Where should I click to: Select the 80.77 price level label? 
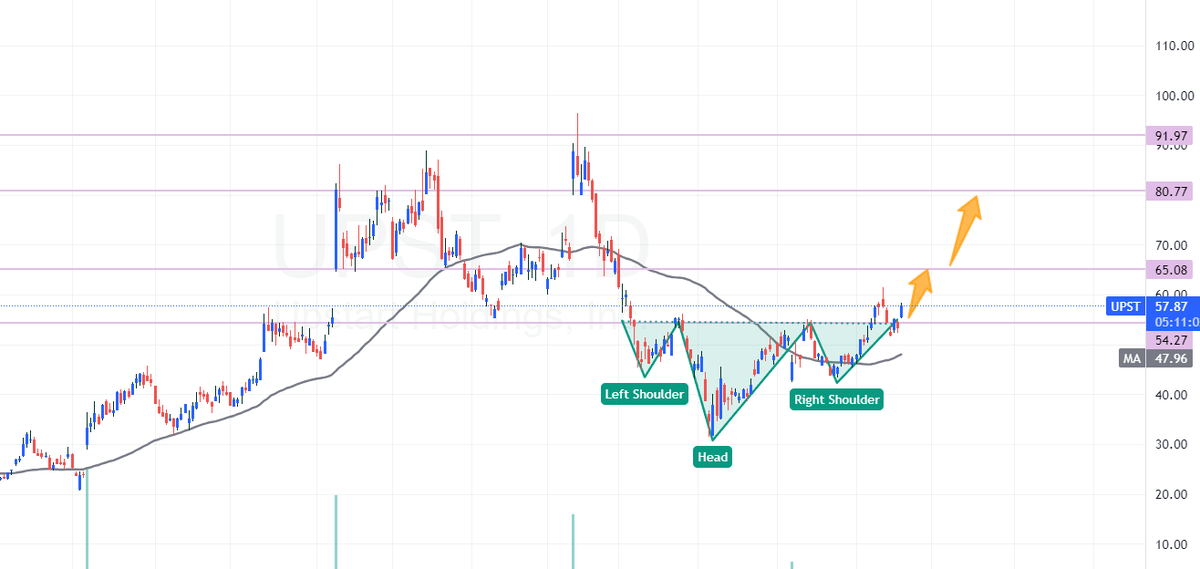coord(1172,190)
